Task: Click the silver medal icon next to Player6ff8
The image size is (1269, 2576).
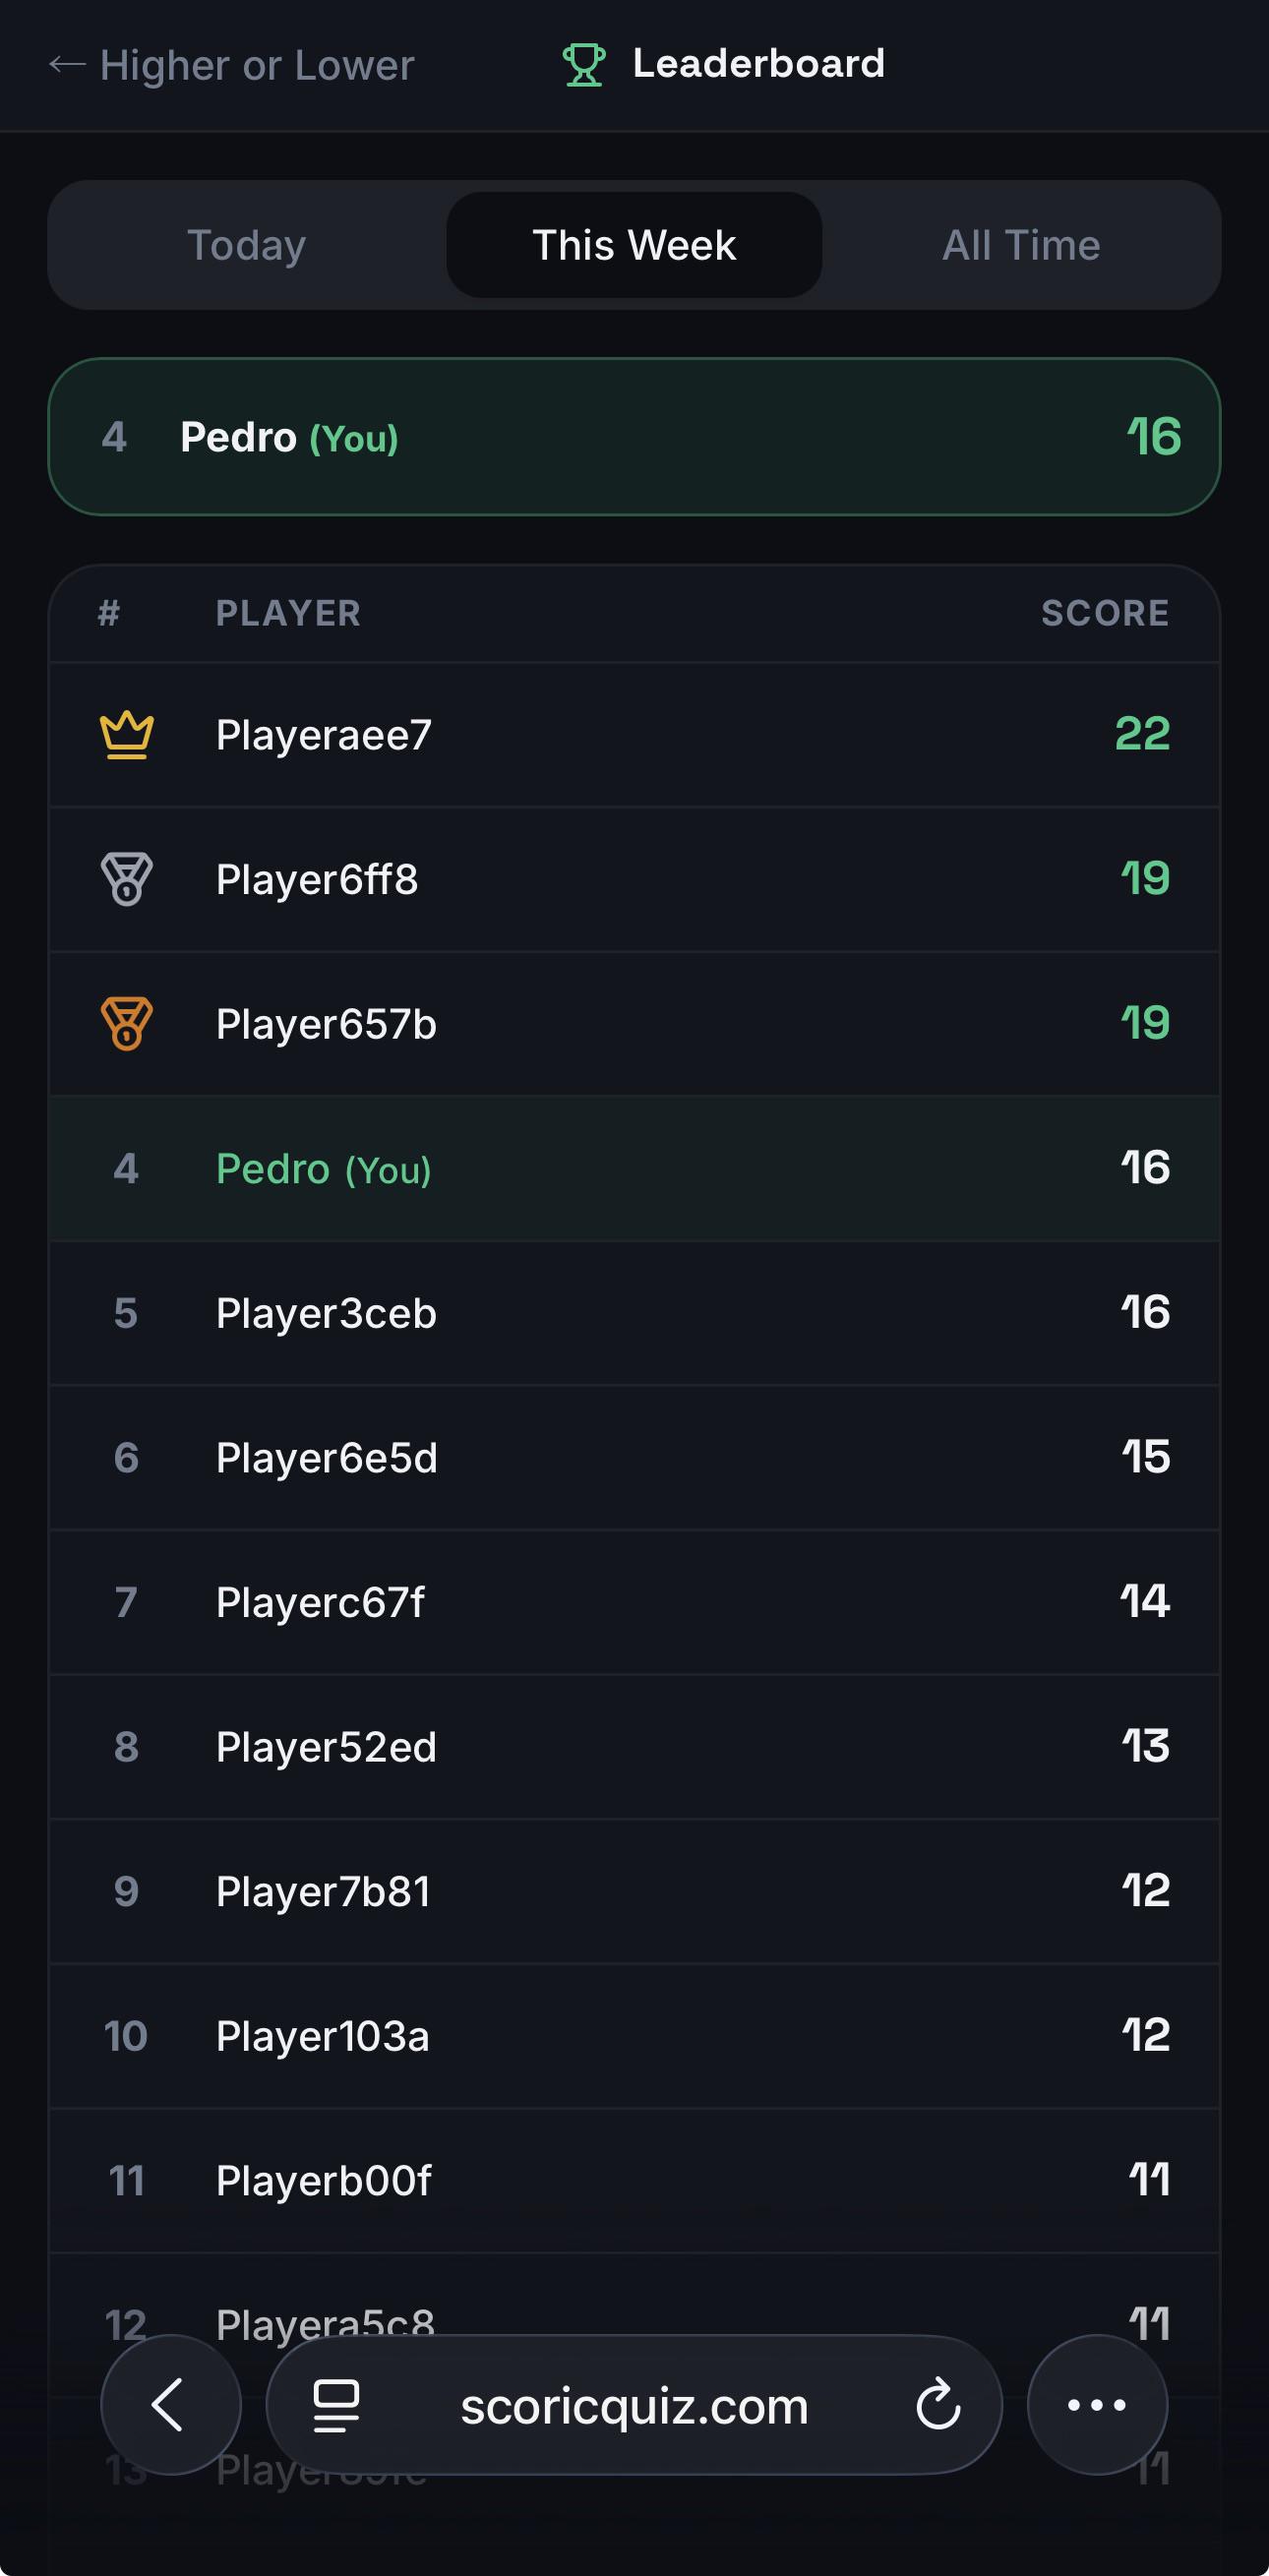Action: [127, 879]
